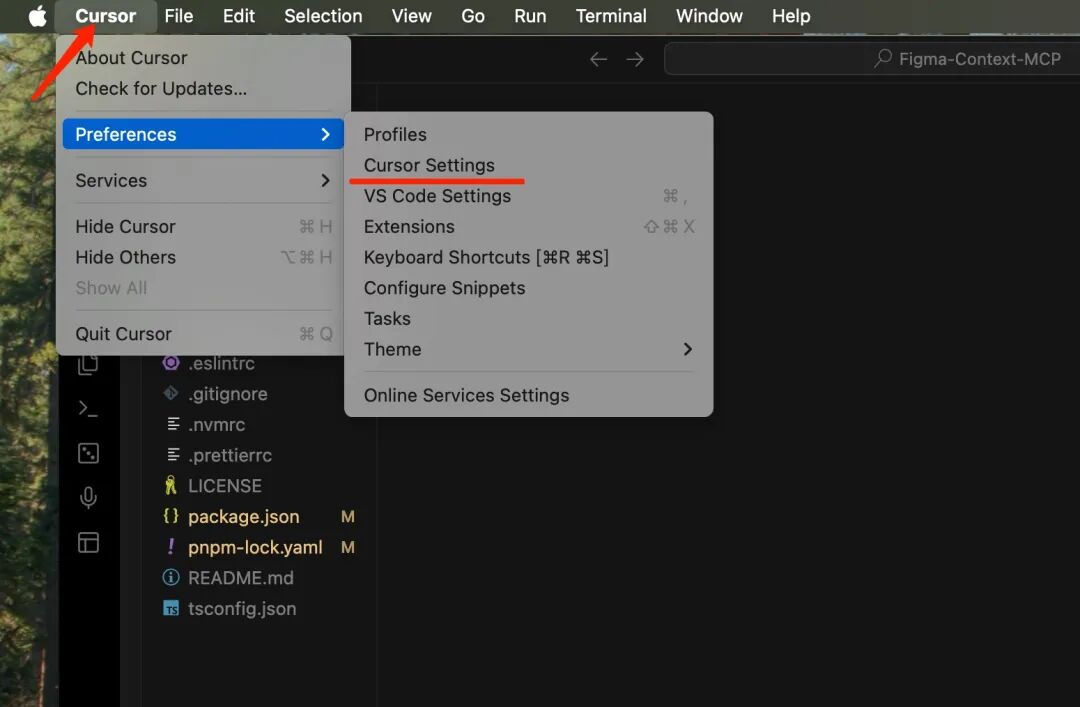Open pnpm-lock.yaml in the explorer
The width and height of the screenshot is (1080, 707).
[258, 547]
